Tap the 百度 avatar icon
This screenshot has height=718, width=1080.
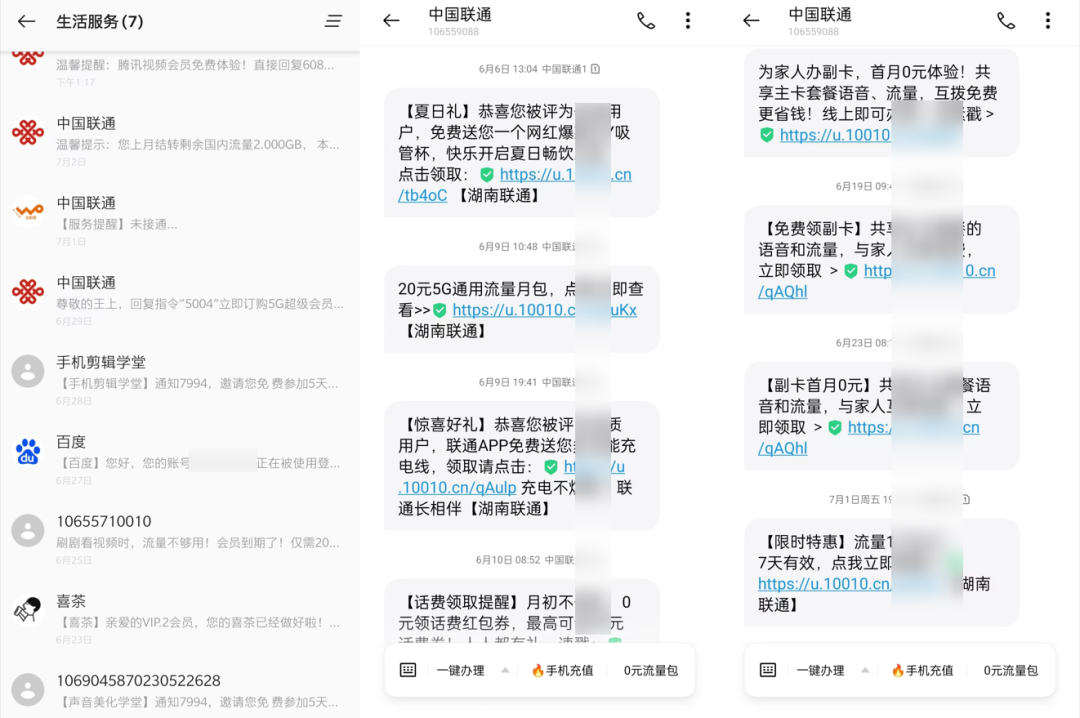pos(28,449)
